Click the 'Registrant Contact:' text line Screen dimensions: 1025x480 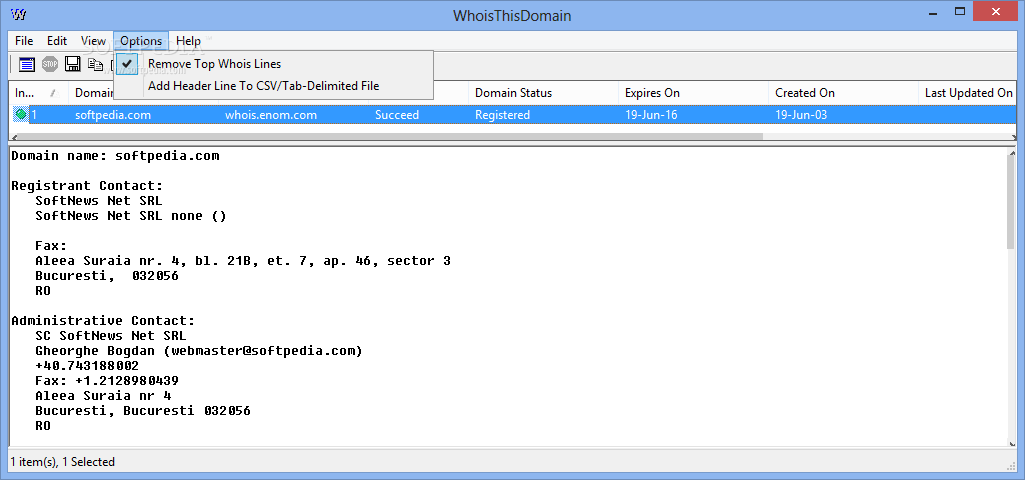coord(87,186)
